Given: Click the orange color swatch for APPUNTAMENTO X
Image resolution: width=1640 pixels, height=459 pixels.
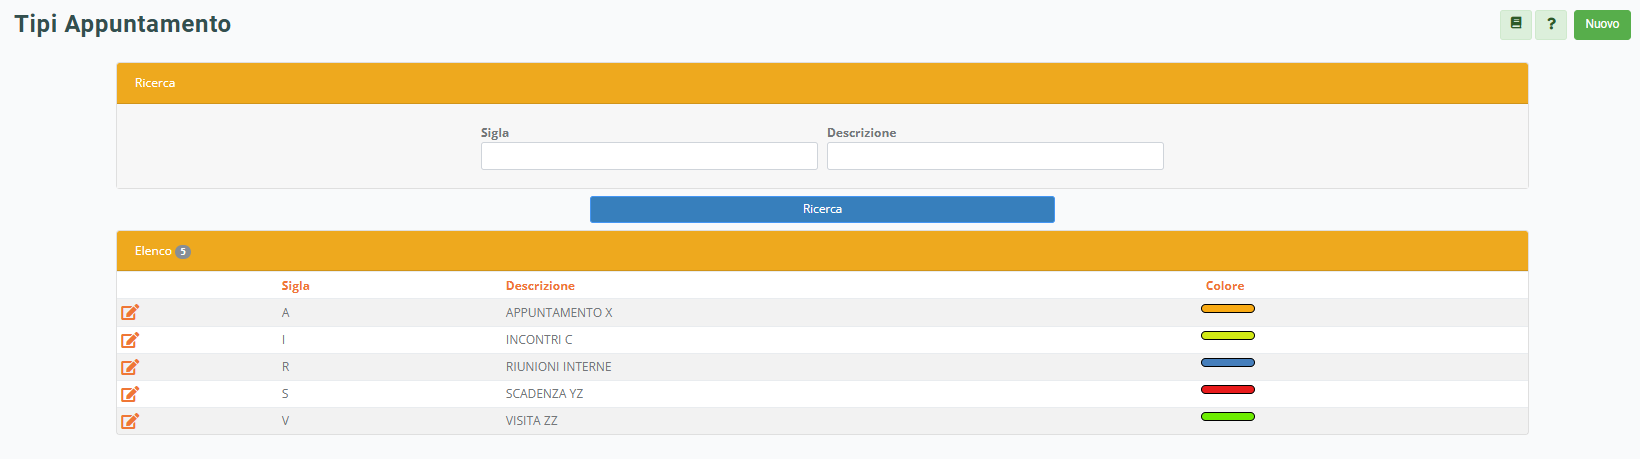Looking at the screenshot, I should (x=1227, y=309).
